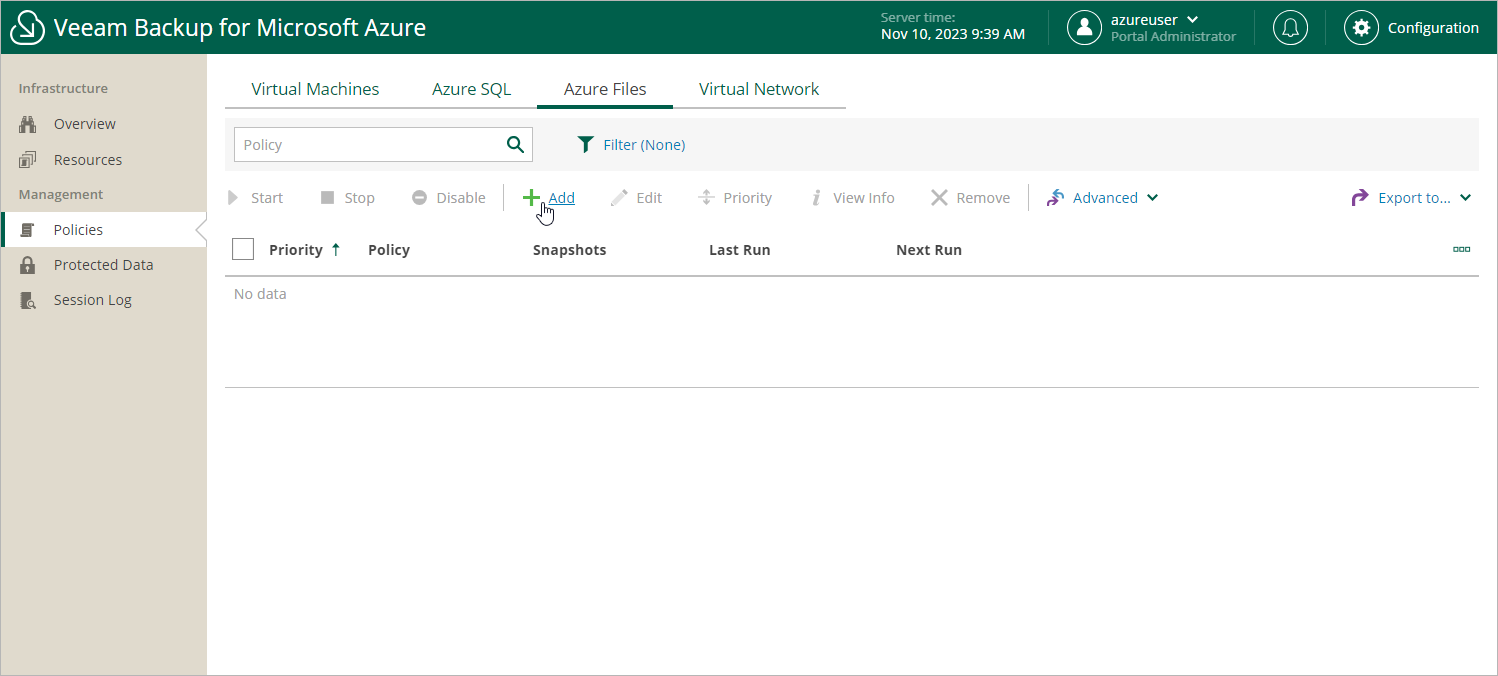
Task: Click the Configuration label
Action: [x=1433, y=28]
